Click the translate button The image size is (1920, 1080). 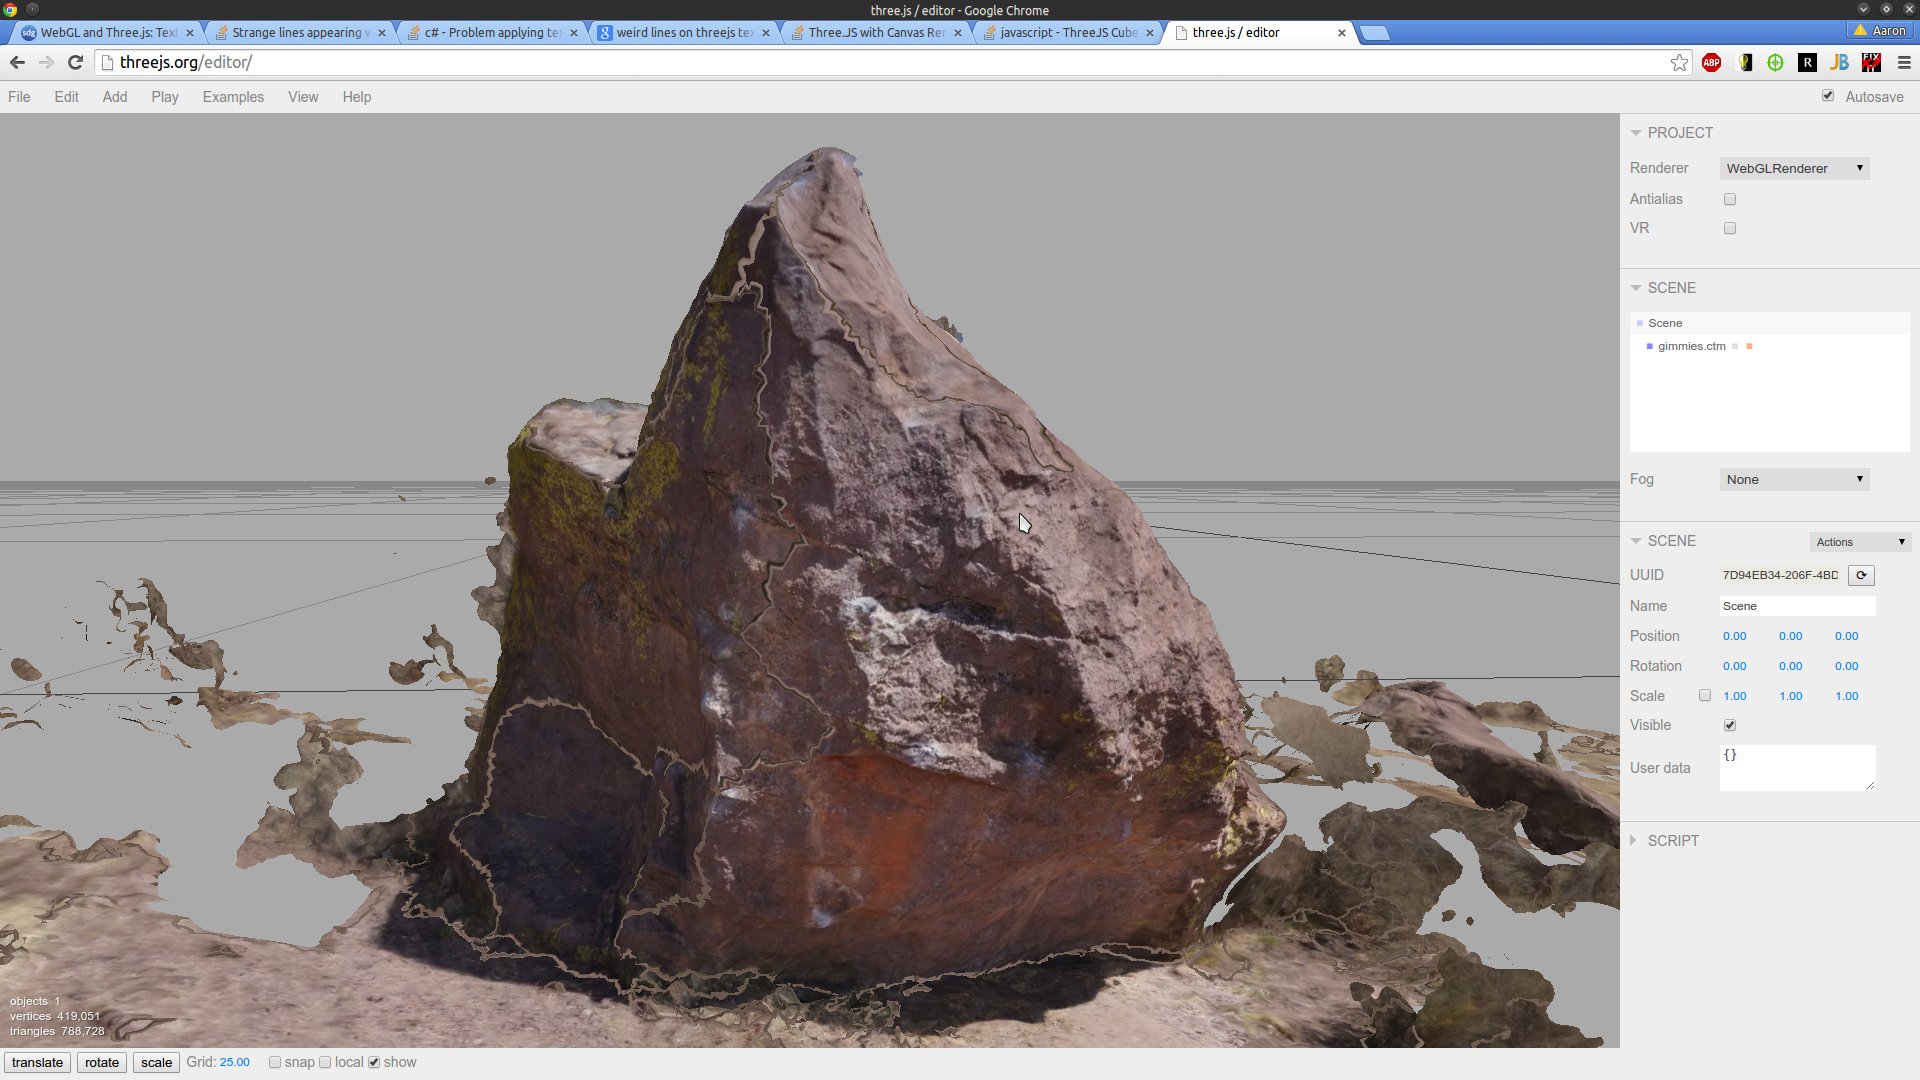point(38,1062)
